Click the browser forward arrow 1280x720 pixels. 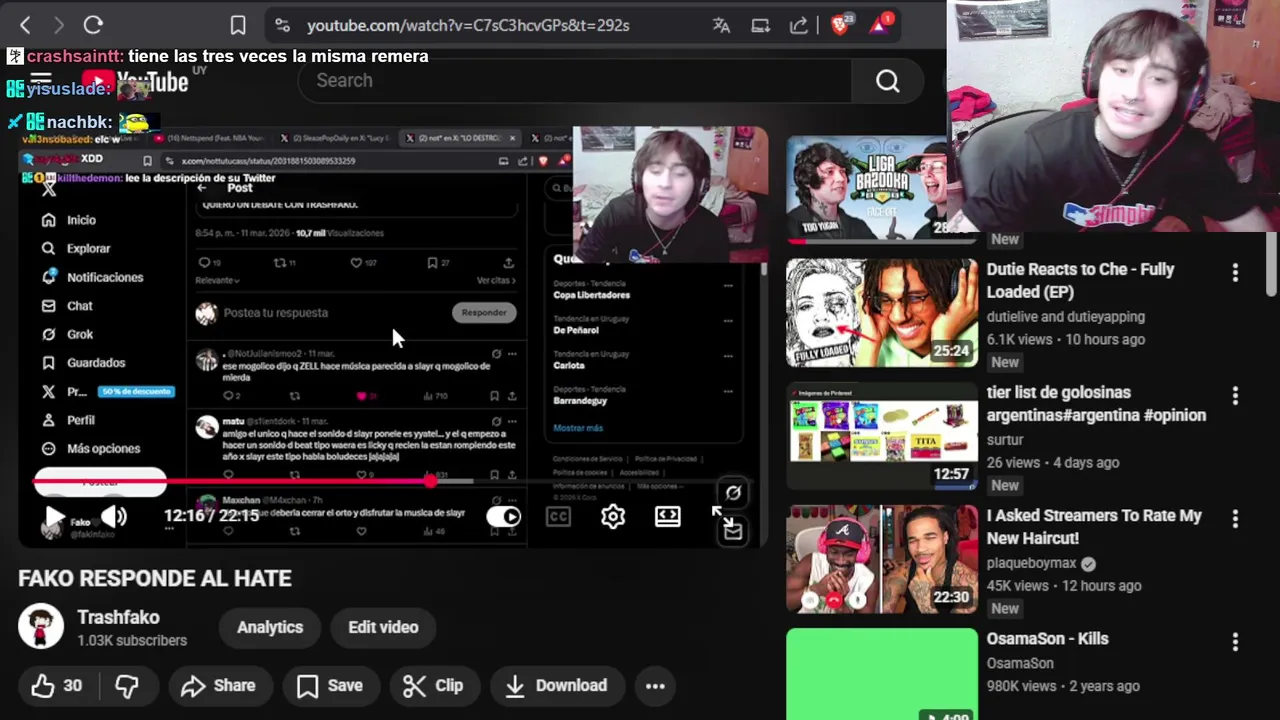click(58, 25)
